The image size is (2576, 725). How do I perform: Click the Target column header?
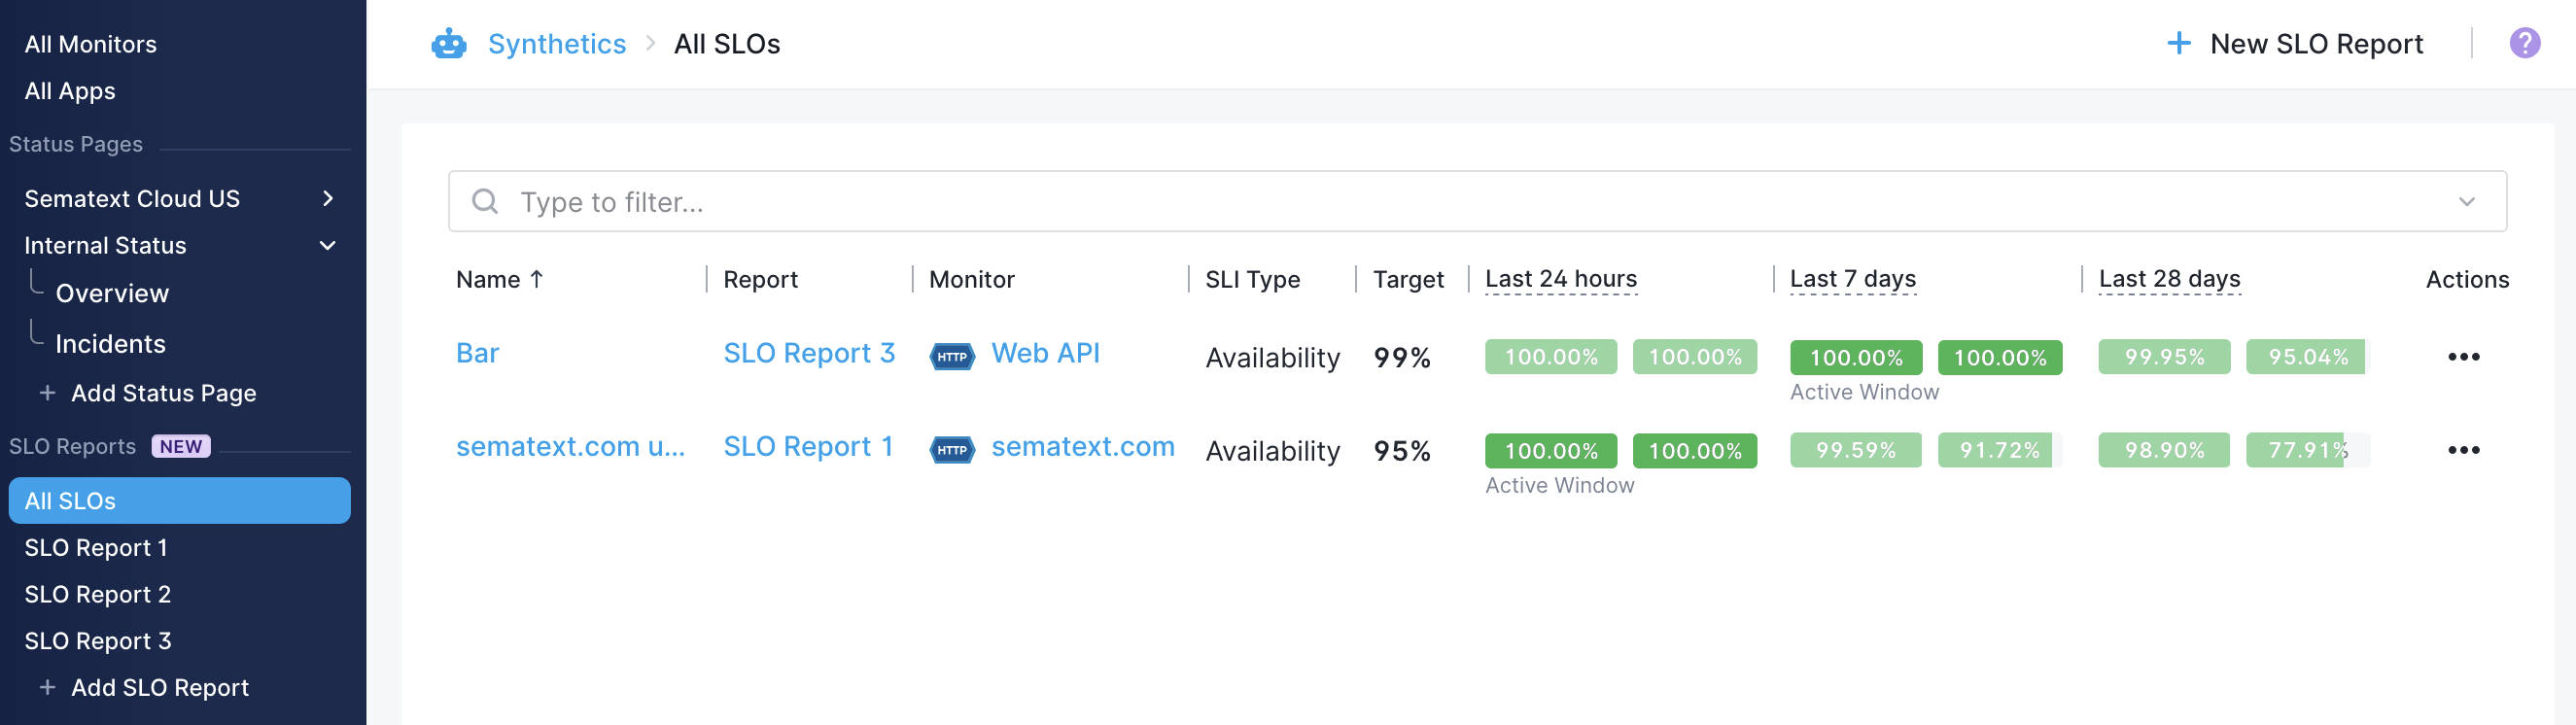(1408, 279)
